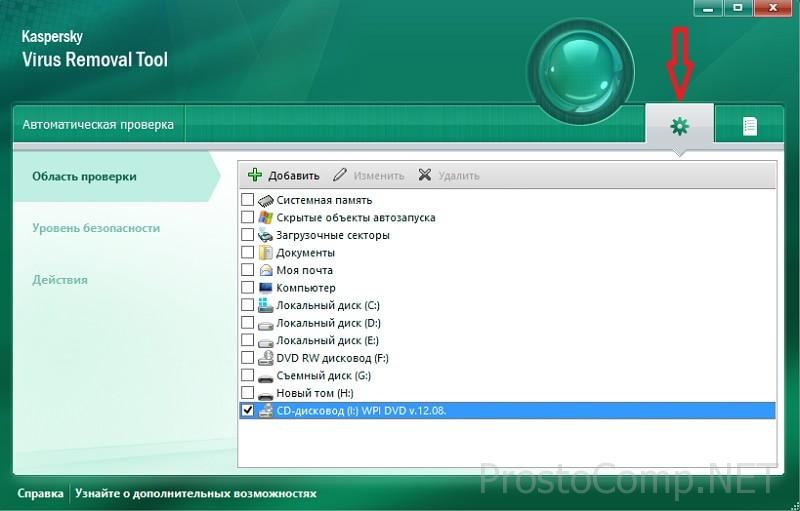Enable the Системная память checkbox

pos(248,201)
